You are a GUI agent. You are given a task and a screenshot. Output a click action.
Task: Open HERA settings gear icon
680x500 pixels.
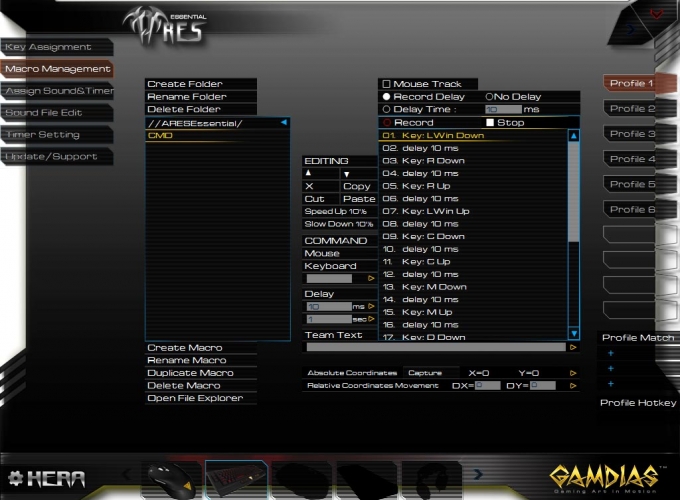16,478
